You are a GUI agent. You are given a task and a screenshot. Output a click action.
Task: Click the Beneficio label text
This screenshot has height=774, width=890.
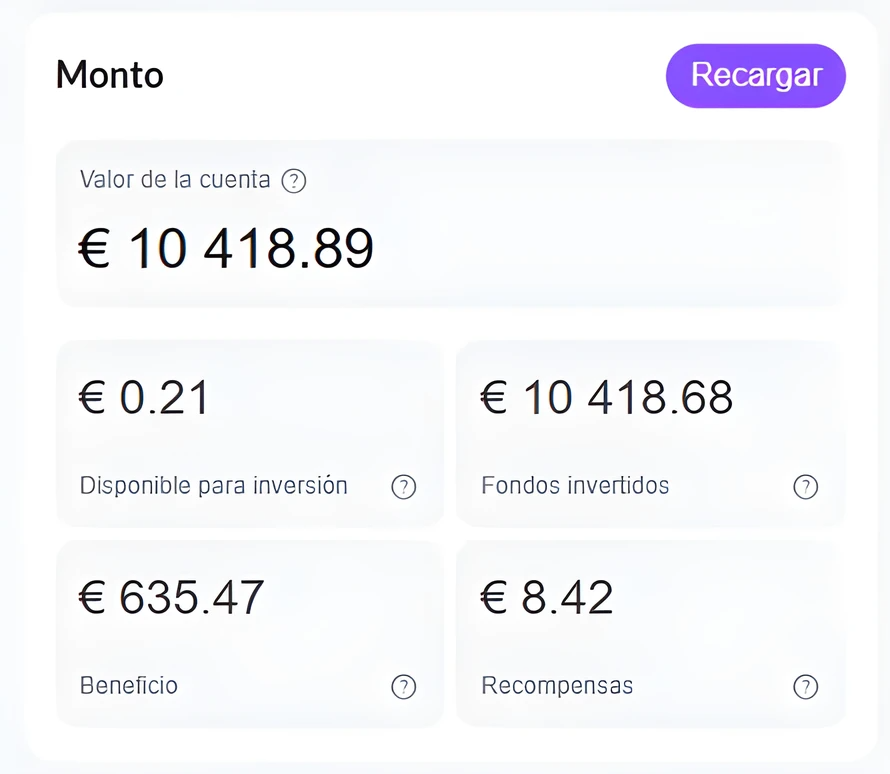pos(129,686)
